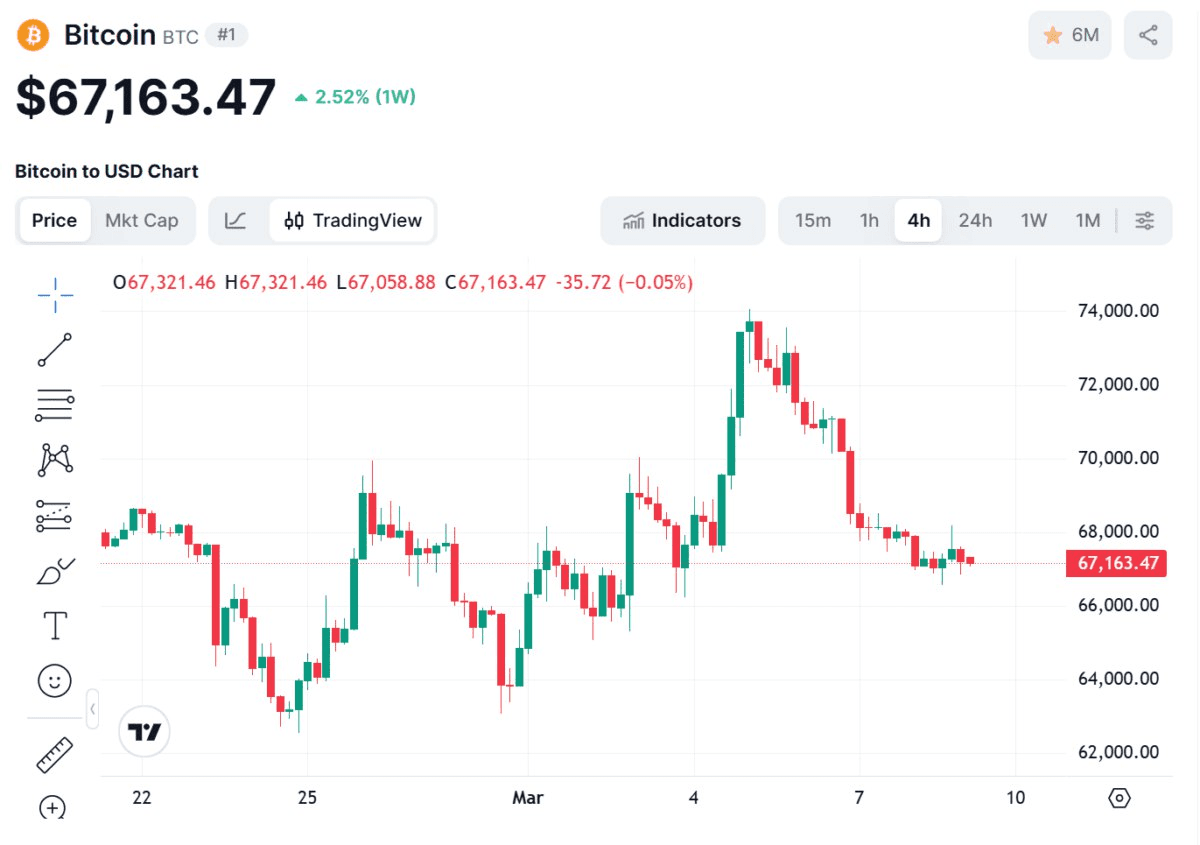
Task: Add Bitcoin to watchlist via the star
Action: click(x=1069, y=35)
